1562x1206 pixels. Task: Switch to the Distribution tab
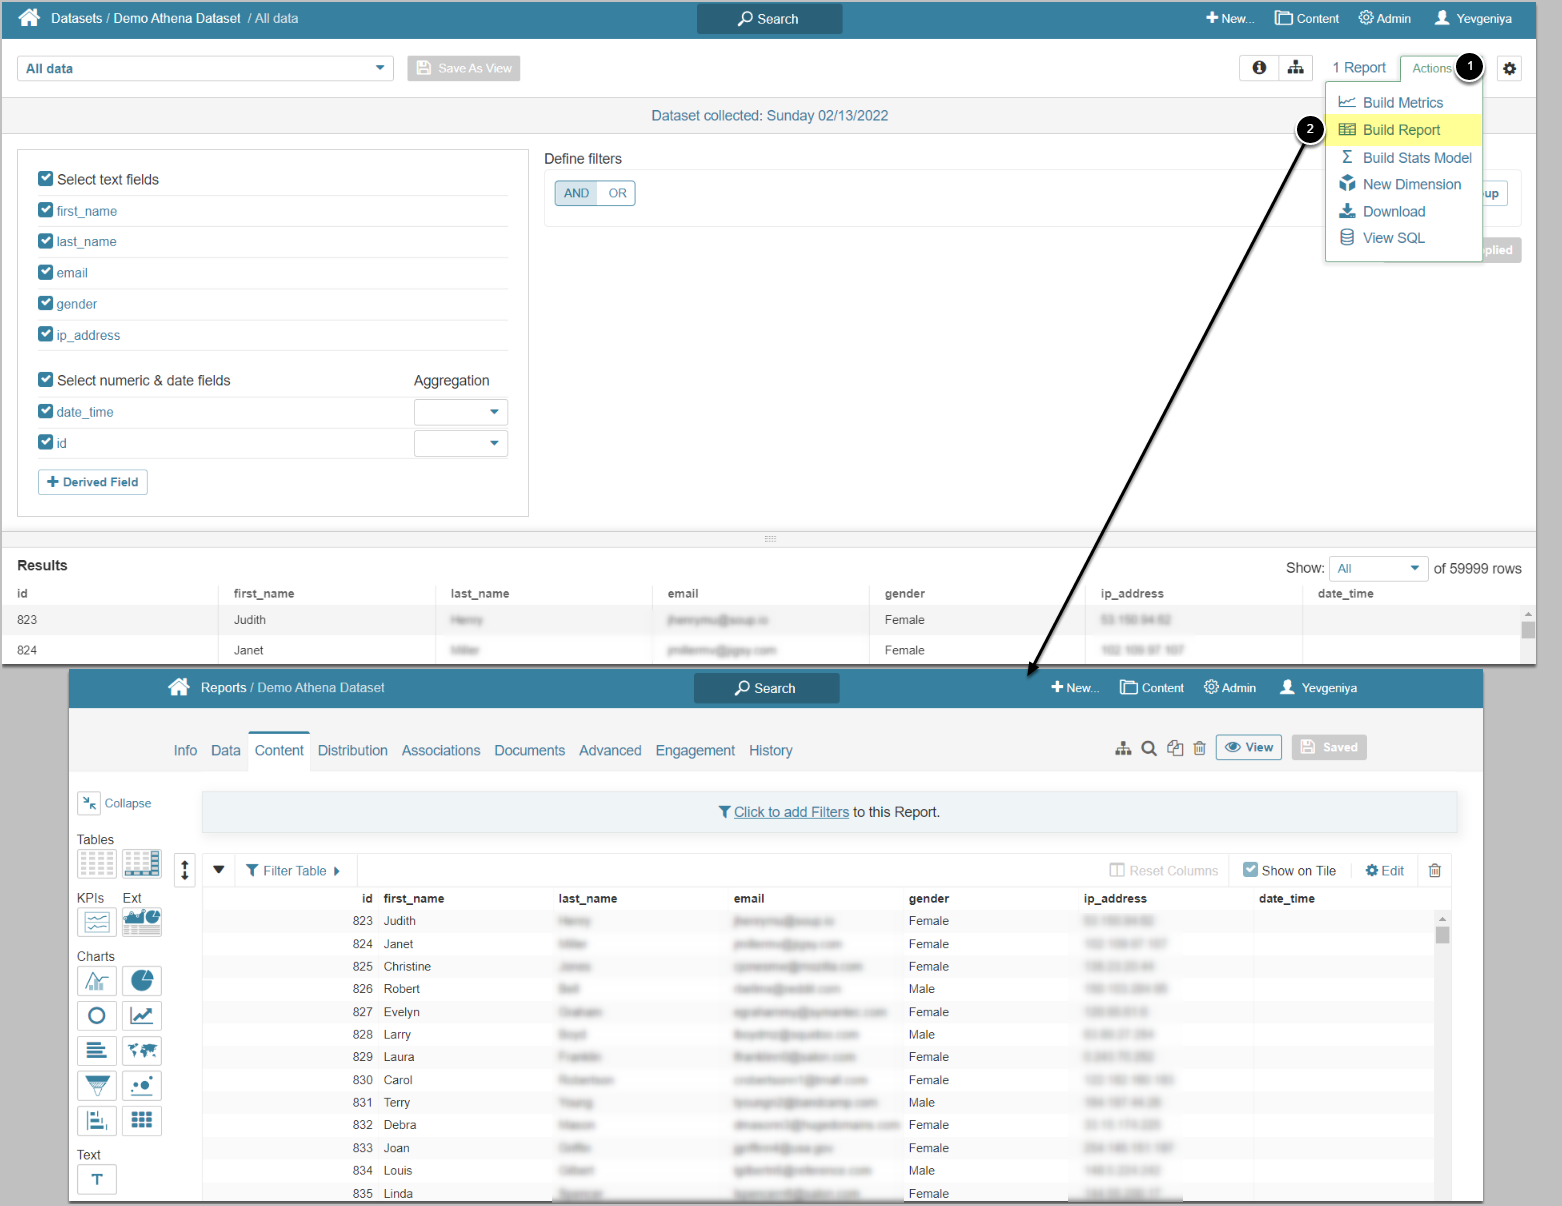[x=352, y=751]
